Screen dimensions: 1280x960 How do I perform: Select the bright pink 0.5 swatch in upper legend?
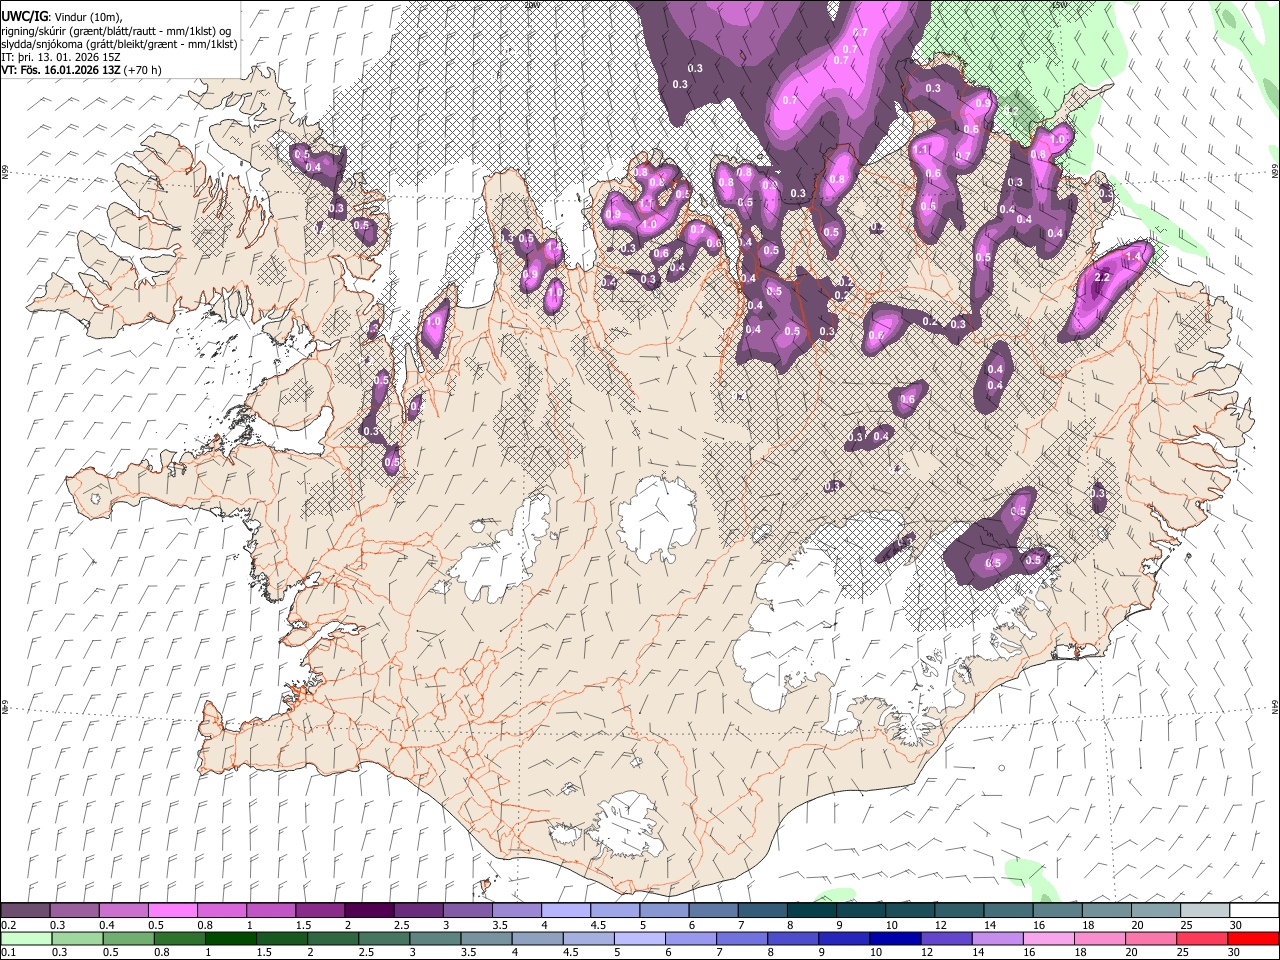point(172,911)
